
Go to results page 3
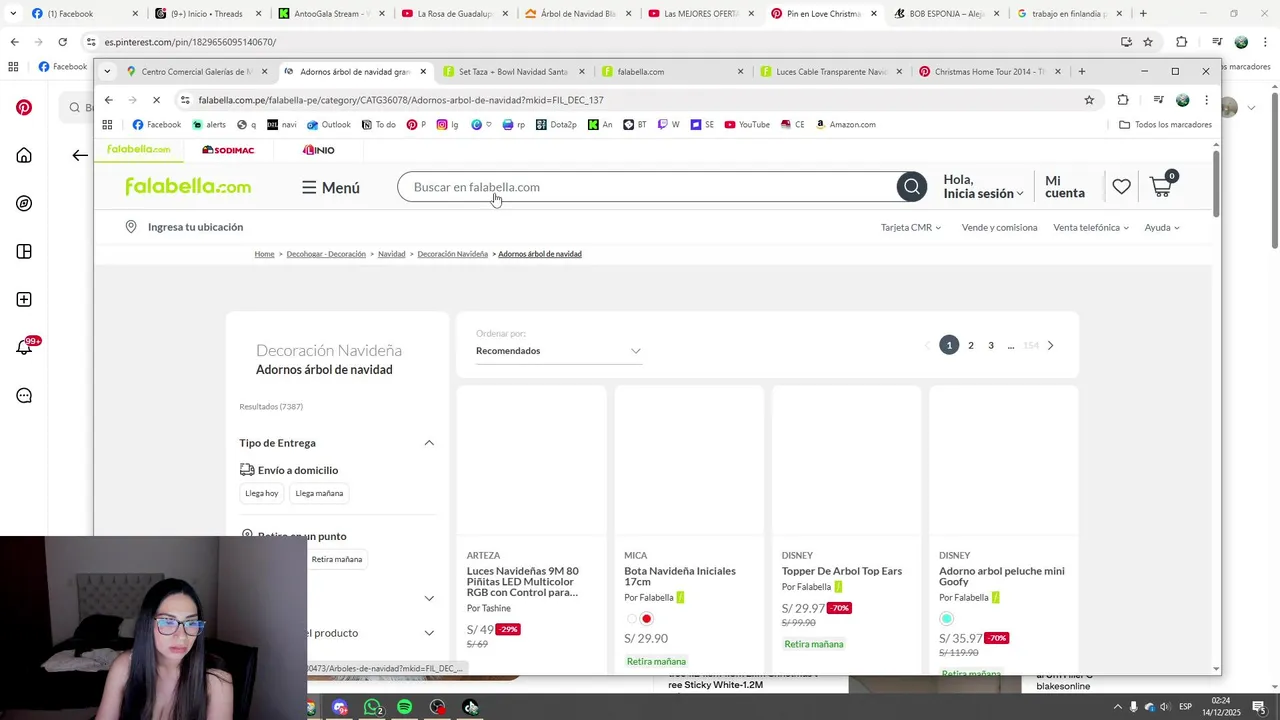pos(991,346)
